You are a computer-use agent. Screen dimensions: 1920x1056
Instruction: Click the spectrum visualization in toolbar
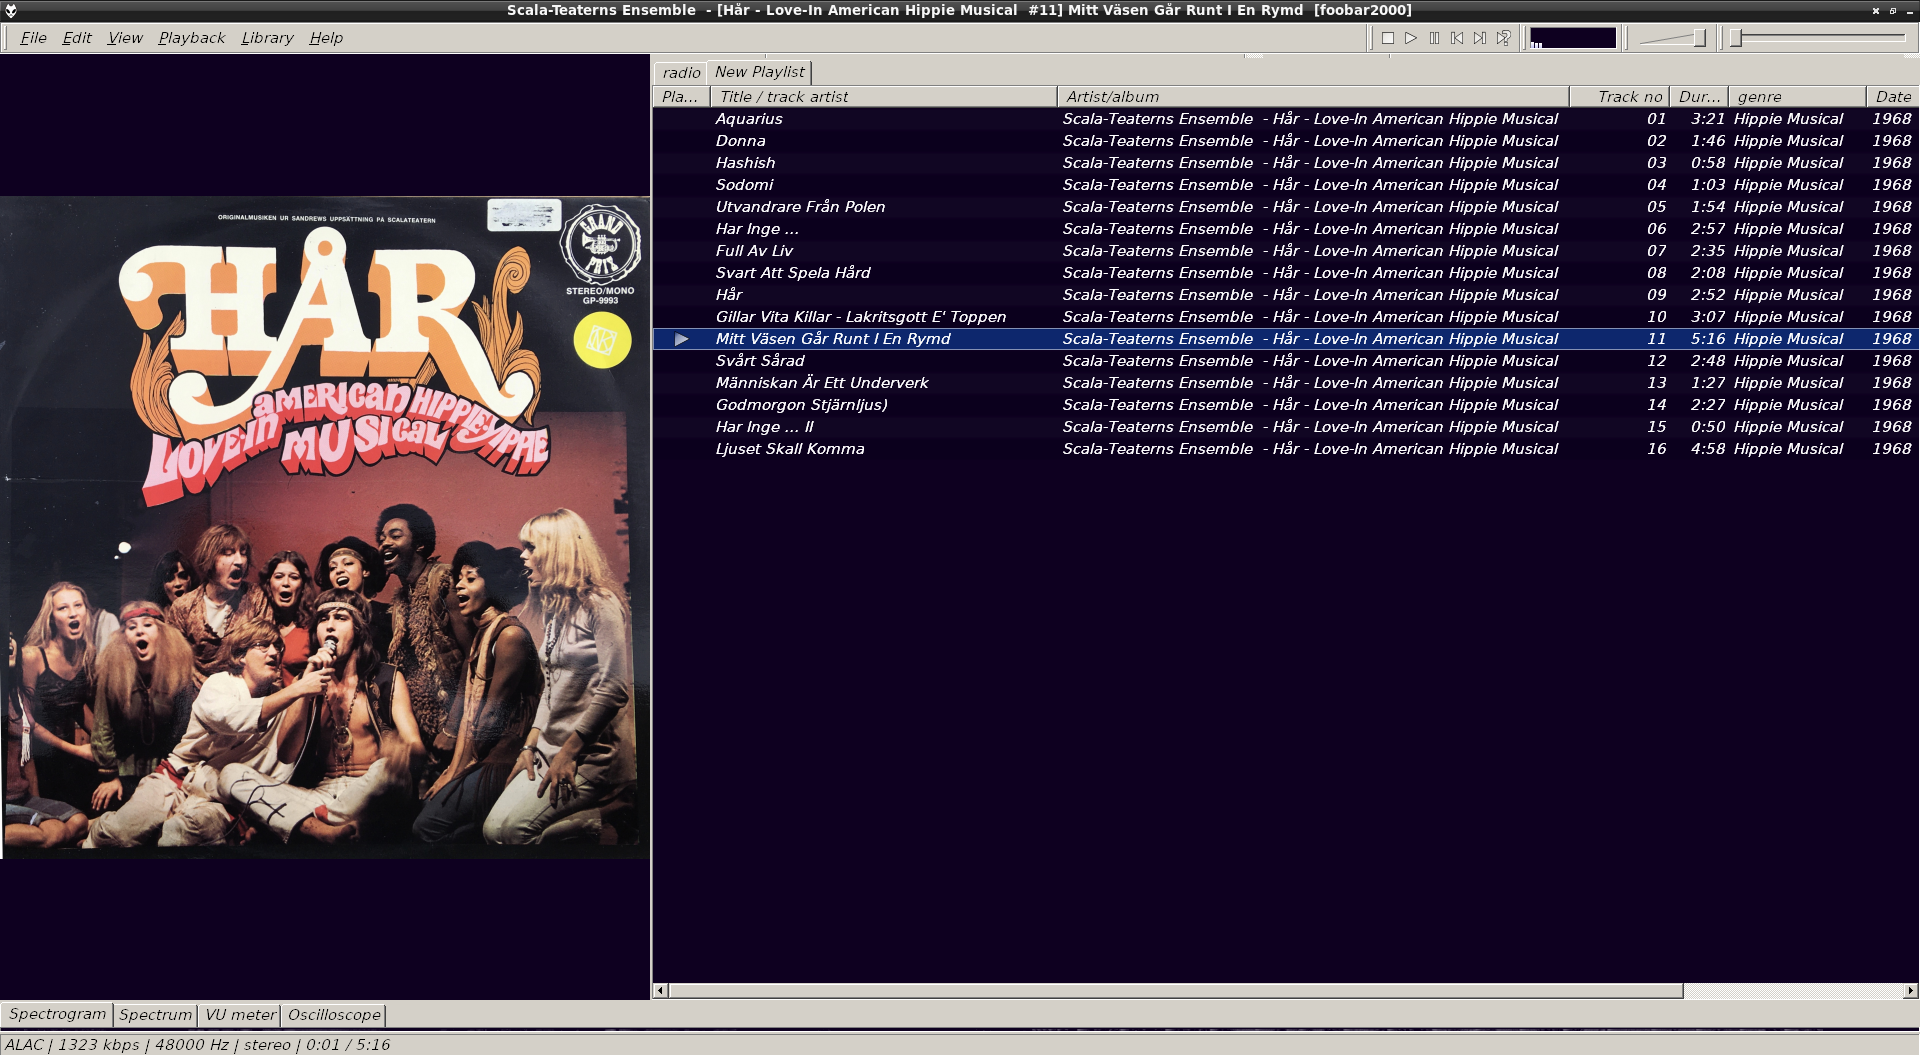pyautogui.click(x=1573, y=38)
